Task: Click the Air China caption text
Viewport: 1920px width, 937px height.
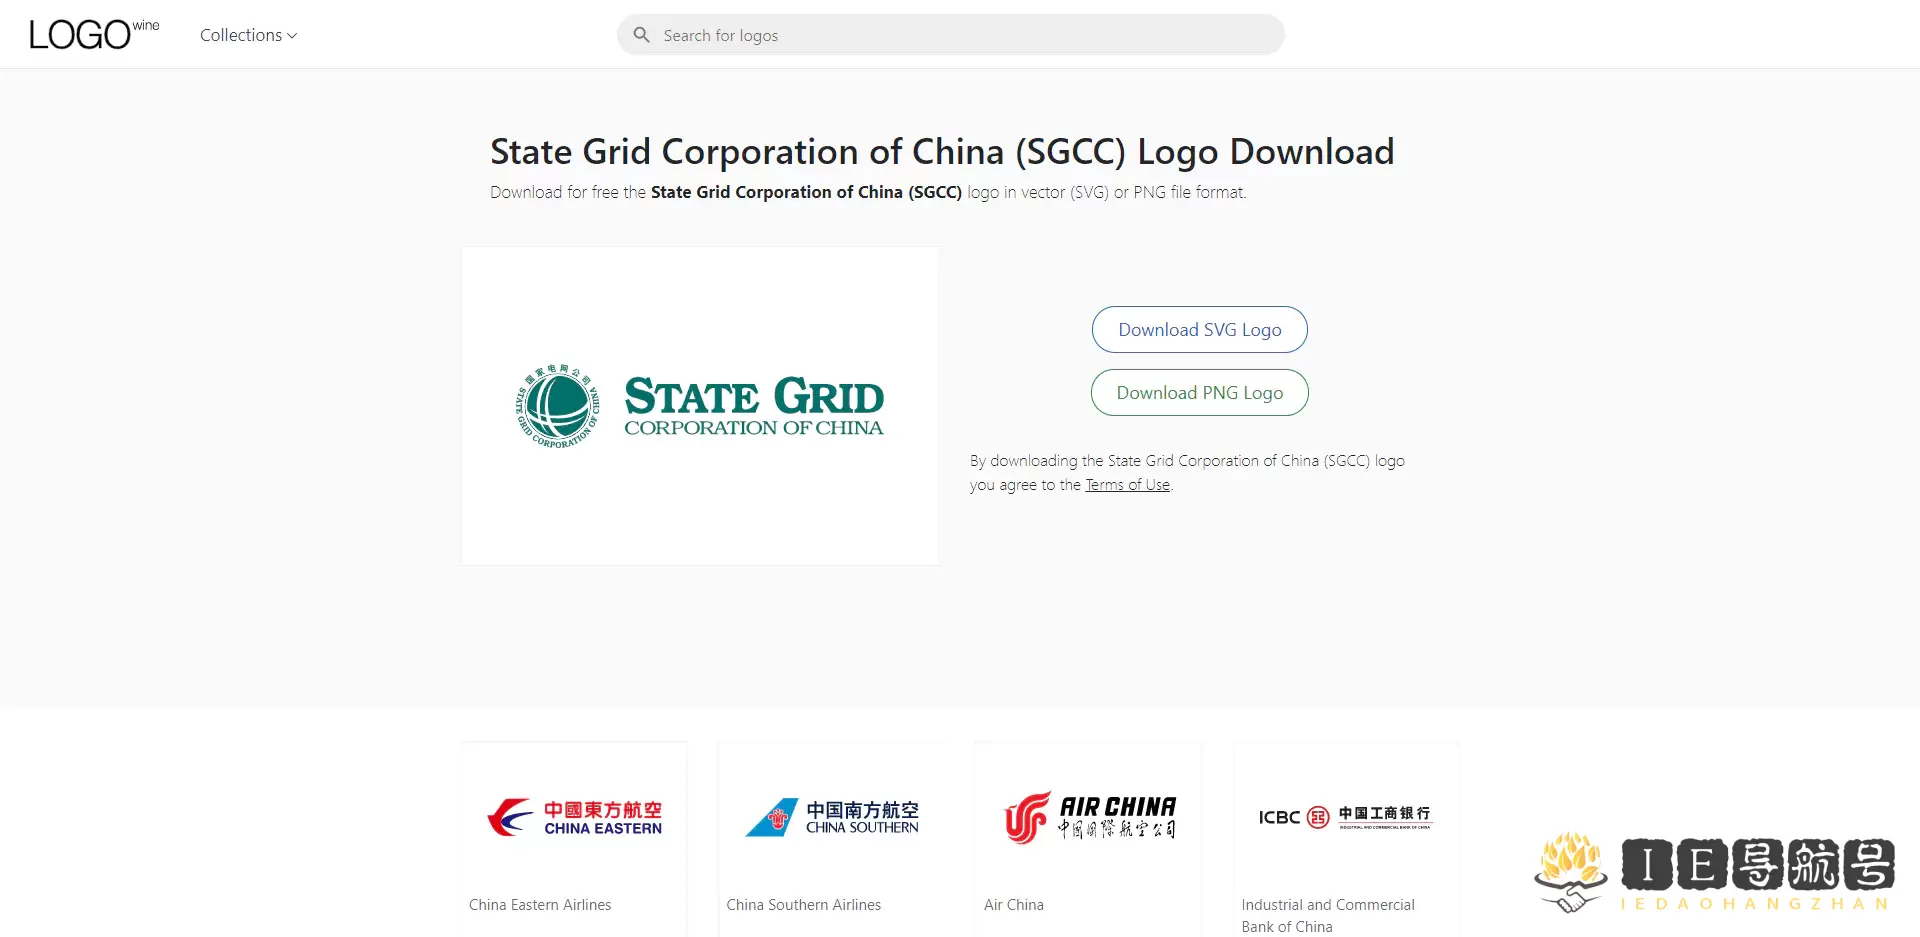Action: click(x=1013, y=905)
